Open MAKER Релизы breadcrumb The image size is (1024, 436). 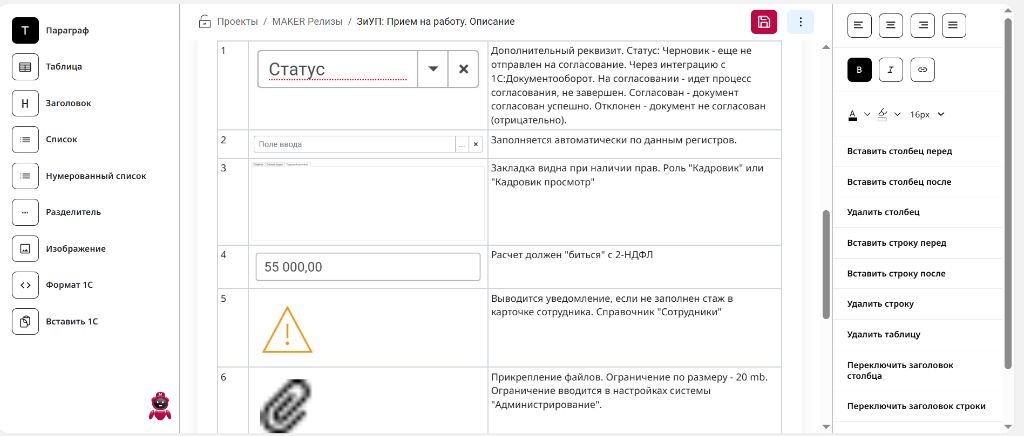[307, 22]
